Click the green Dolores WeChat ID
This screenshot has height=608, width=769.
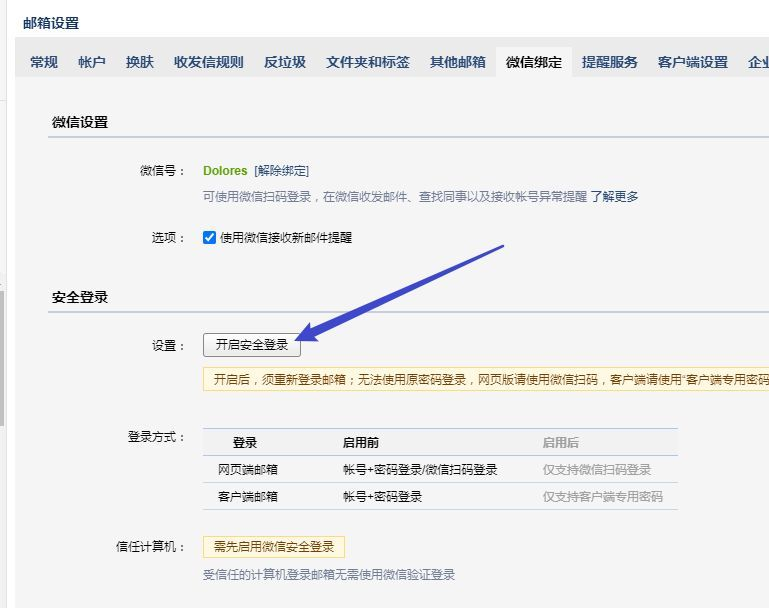pos(225,171)
